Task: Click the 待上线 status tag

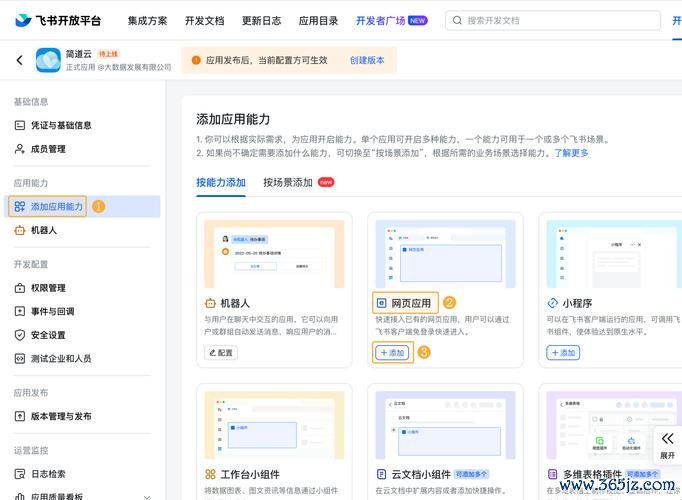Action: [x=108, y=54]
